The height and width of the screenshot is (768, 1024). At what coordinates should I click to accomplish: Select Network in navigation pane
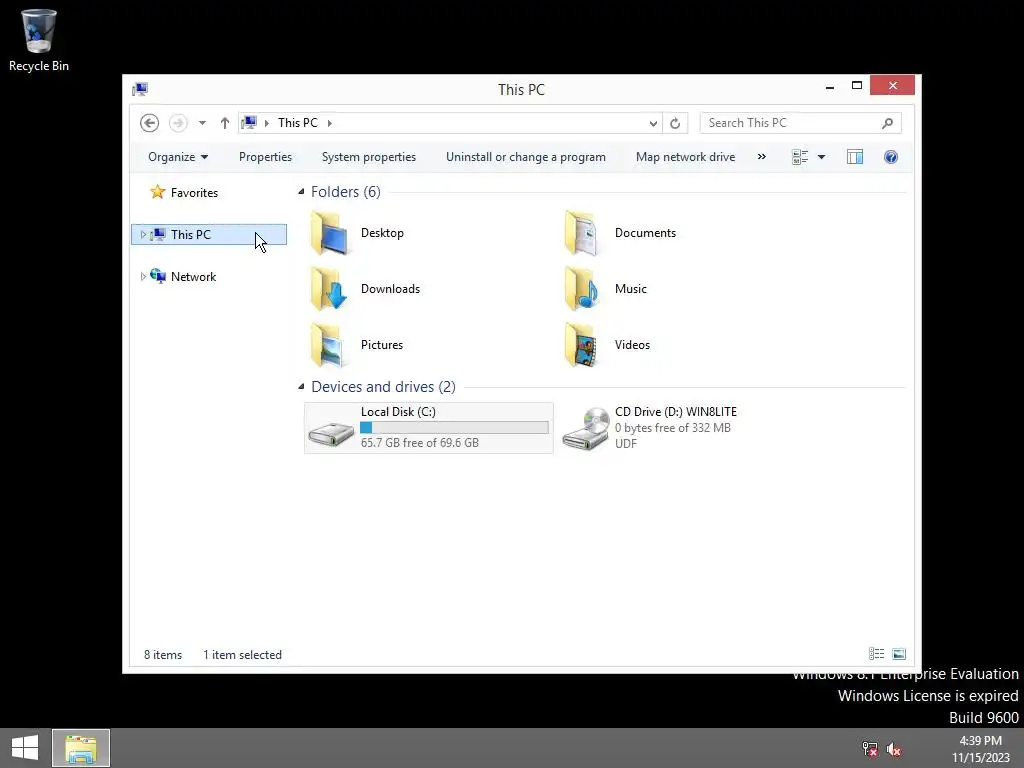pyautogui.click(x=193, y=276)
